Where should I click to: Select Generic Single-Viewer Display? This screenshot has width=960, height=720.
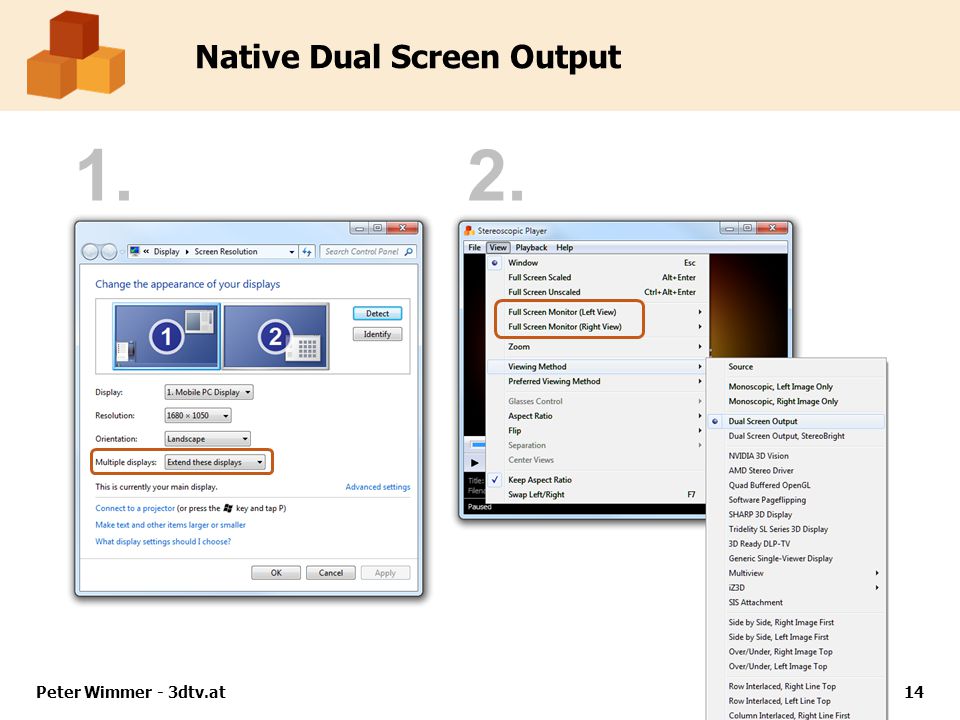797,559
